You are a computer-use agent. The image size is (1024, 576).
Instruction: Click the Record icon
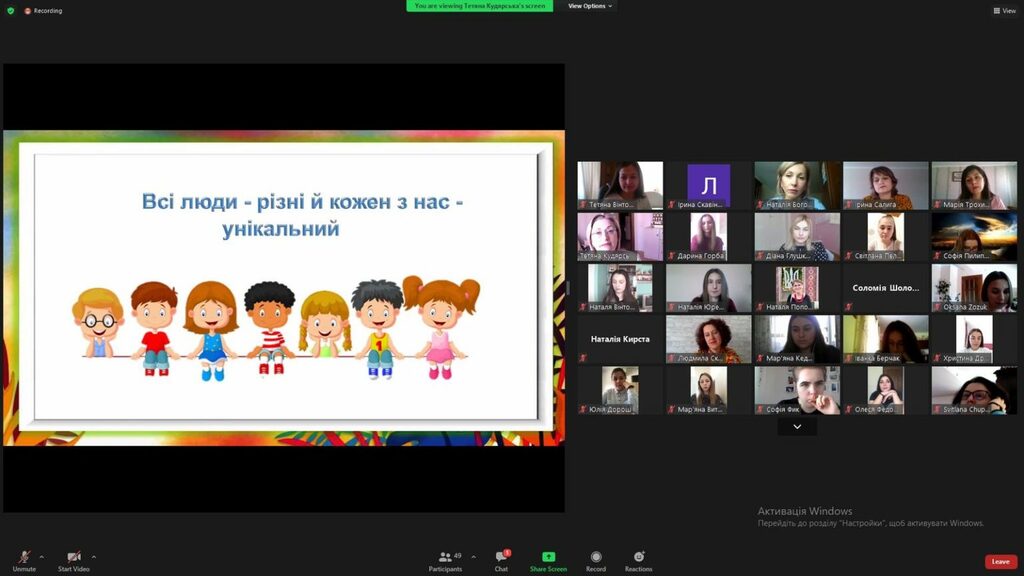click(596, 557)
